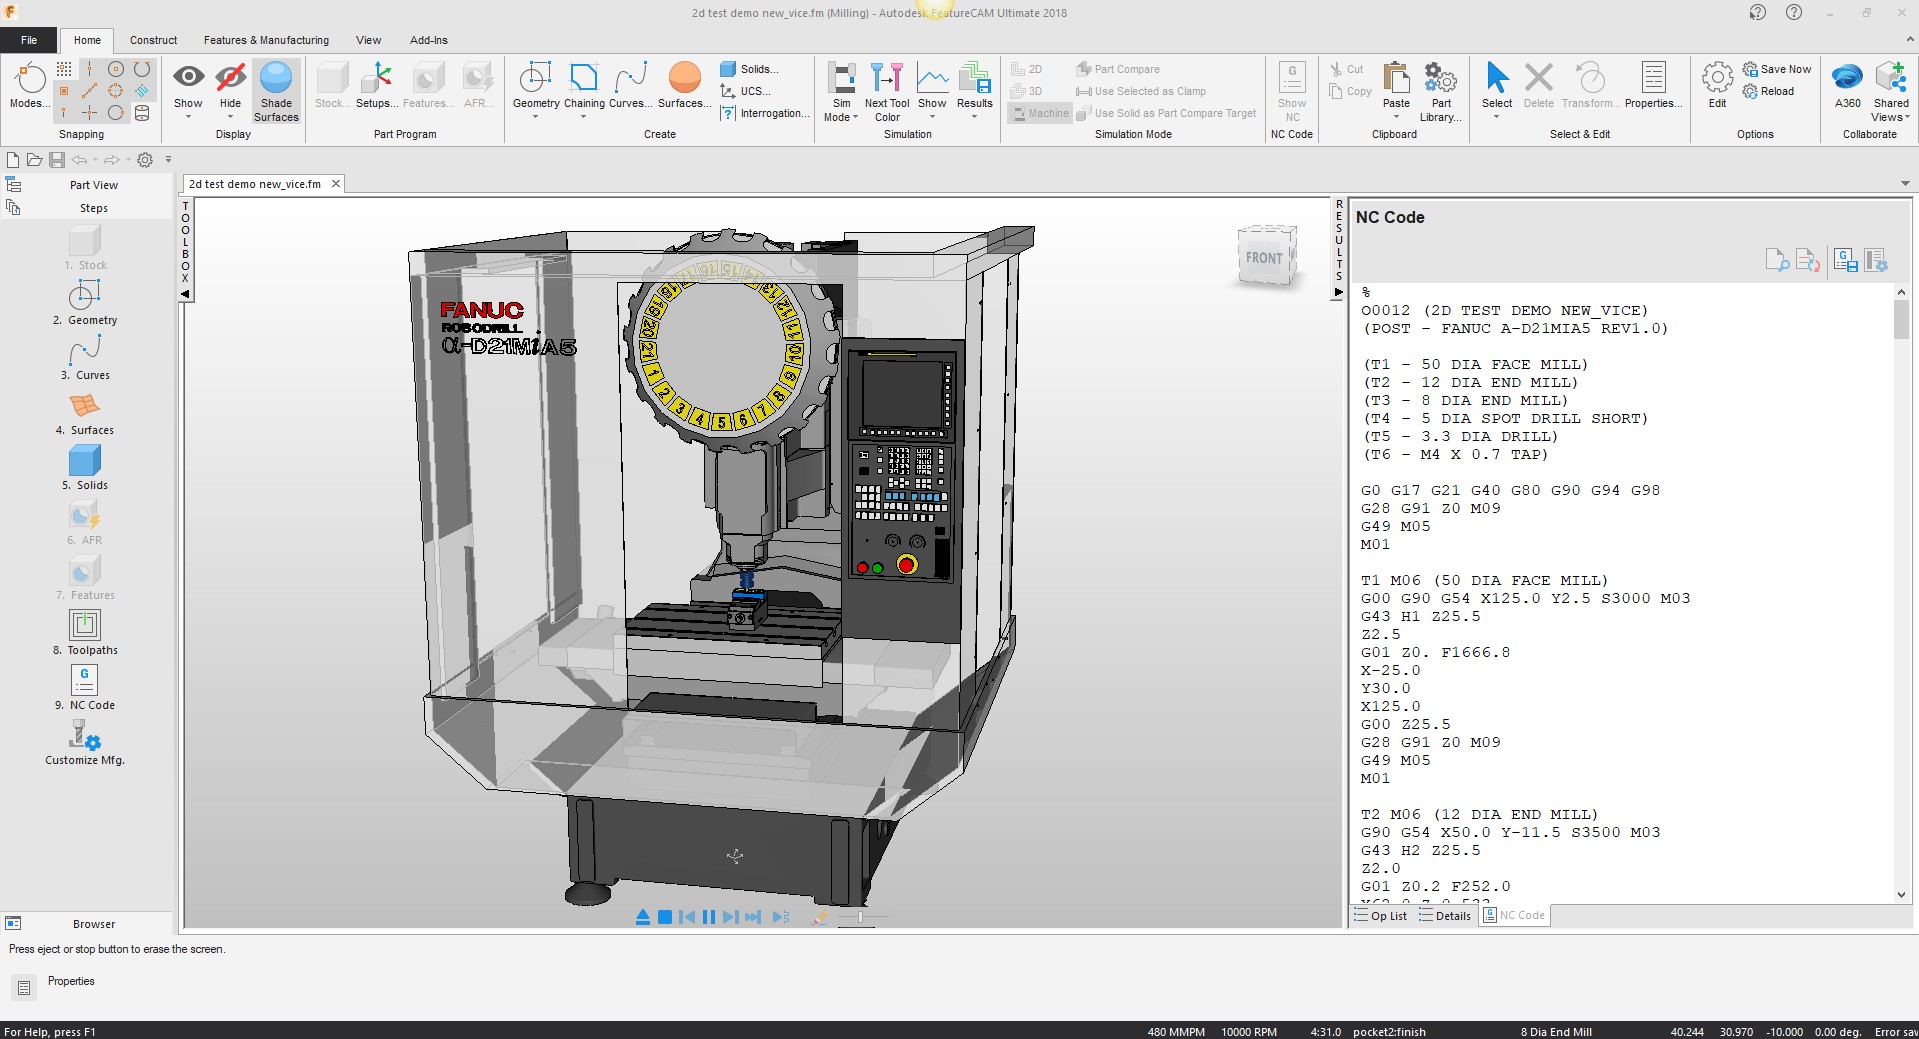
Task: Open the Curves wizard
Action: click(631, 86)
